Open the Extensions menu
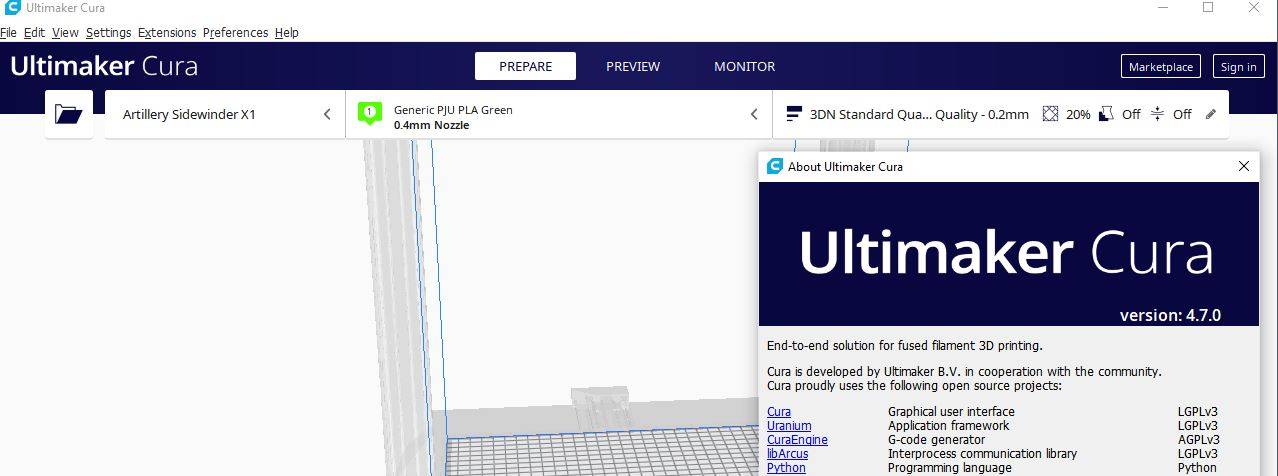The image size is (1278, 476). pos(167,32)
